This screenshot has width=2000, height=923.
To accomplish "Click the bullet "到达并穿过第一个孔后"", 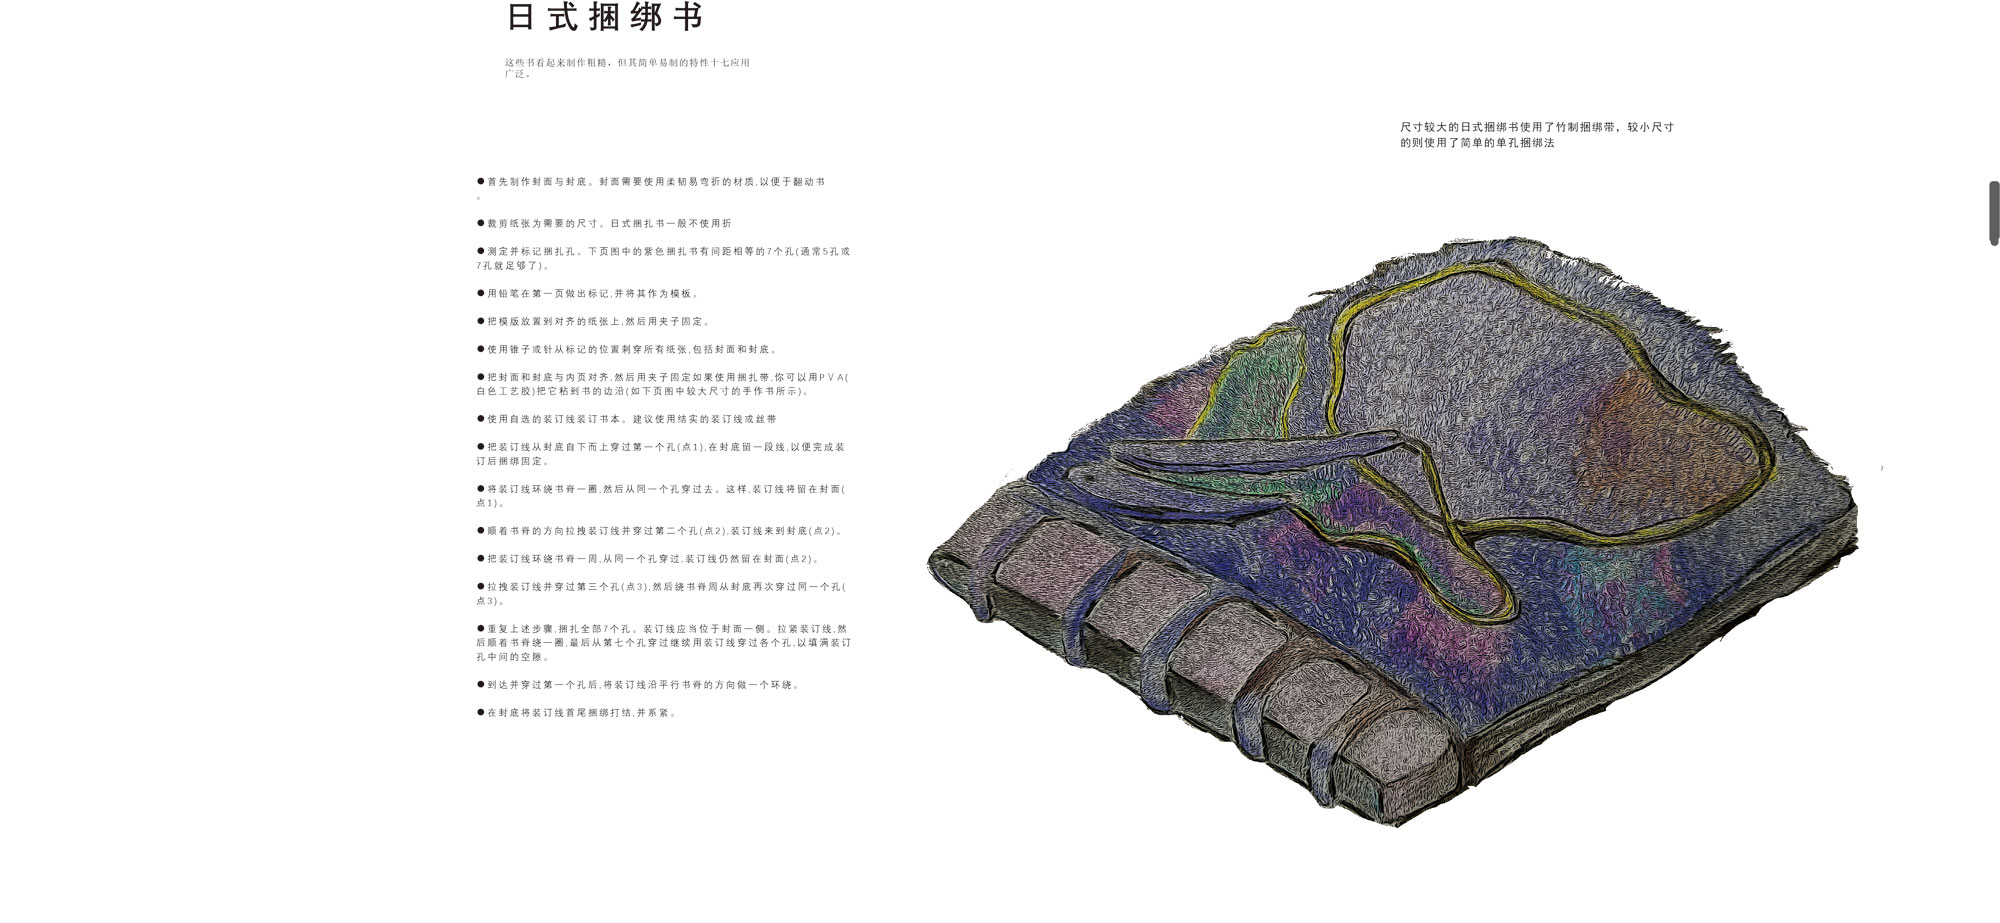I will pyautogui.click(x=638, y=685).
